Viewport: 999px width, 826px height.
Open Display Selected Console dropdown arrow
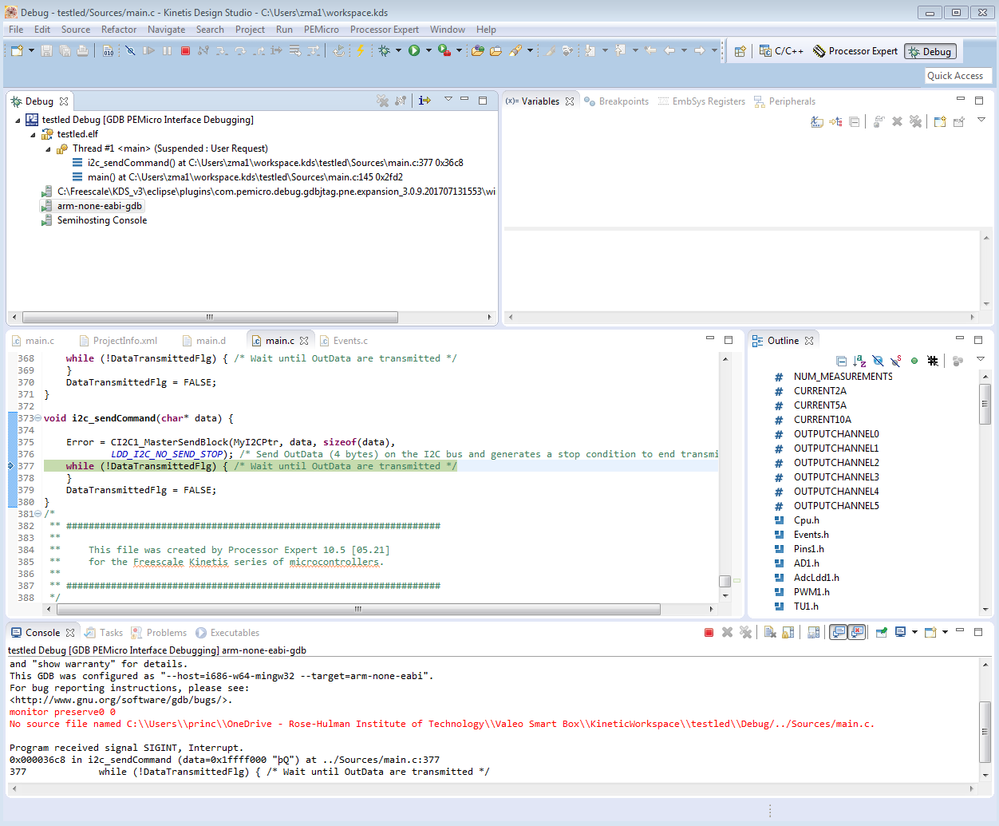click(915, 632)
